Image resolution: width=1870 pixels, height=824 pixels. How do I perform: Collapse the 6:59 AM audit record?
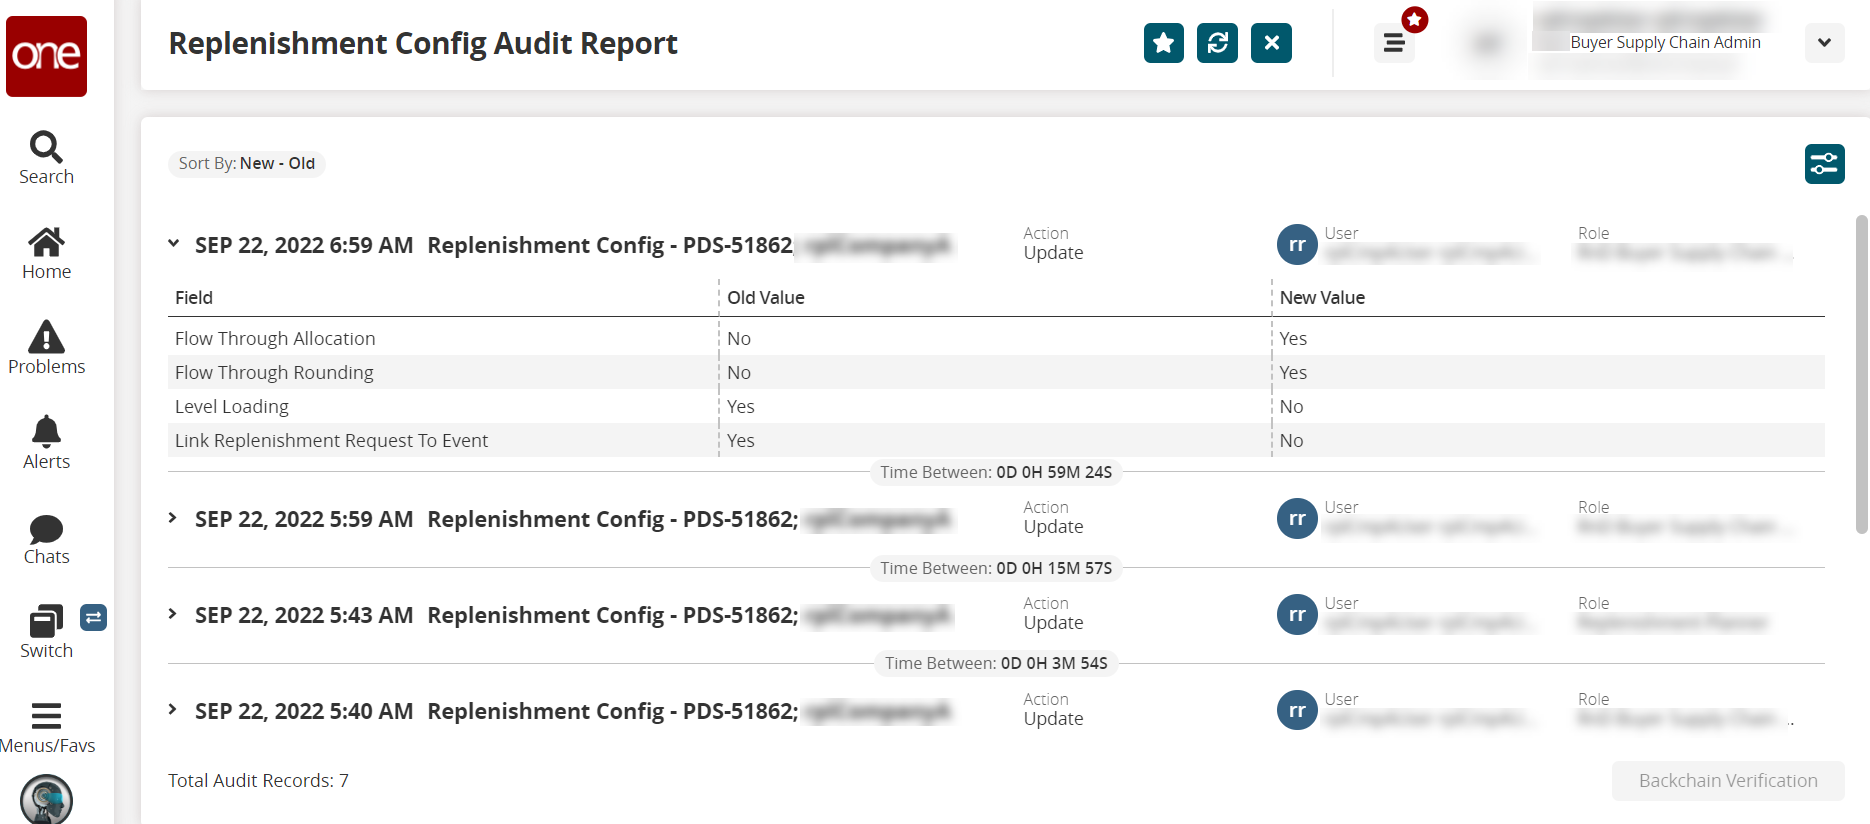click(x=174, y=244)
